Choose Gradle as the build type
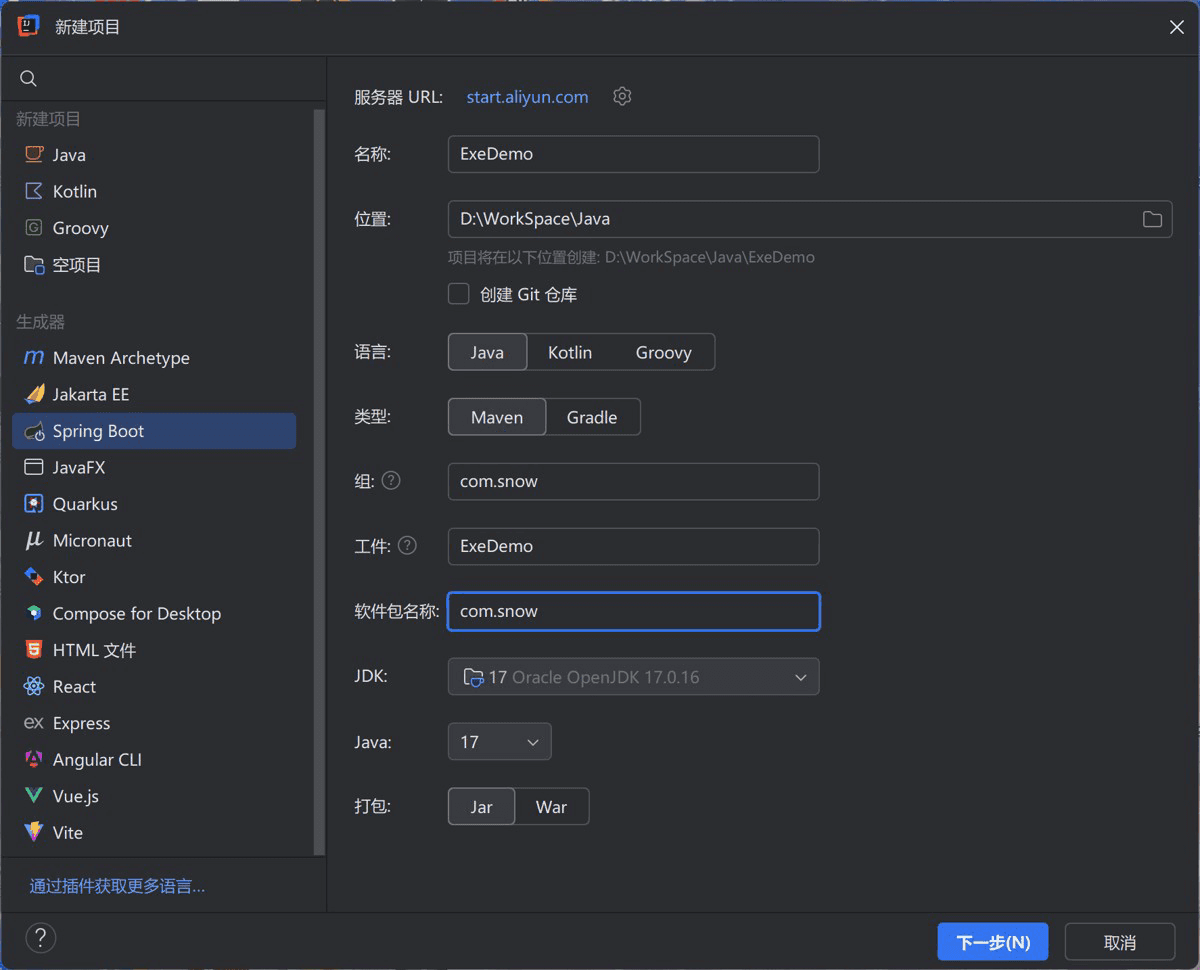The height and width of the screenshot is (970, 1200). tap(592, 417)
